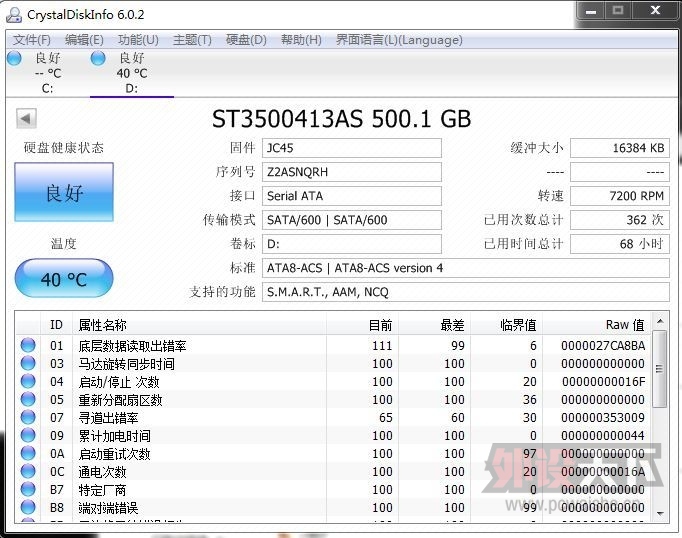The width and height of the screenshot is (682, 538).
Task: Click the 临界值 column header
Action: (x=506, y=325)
